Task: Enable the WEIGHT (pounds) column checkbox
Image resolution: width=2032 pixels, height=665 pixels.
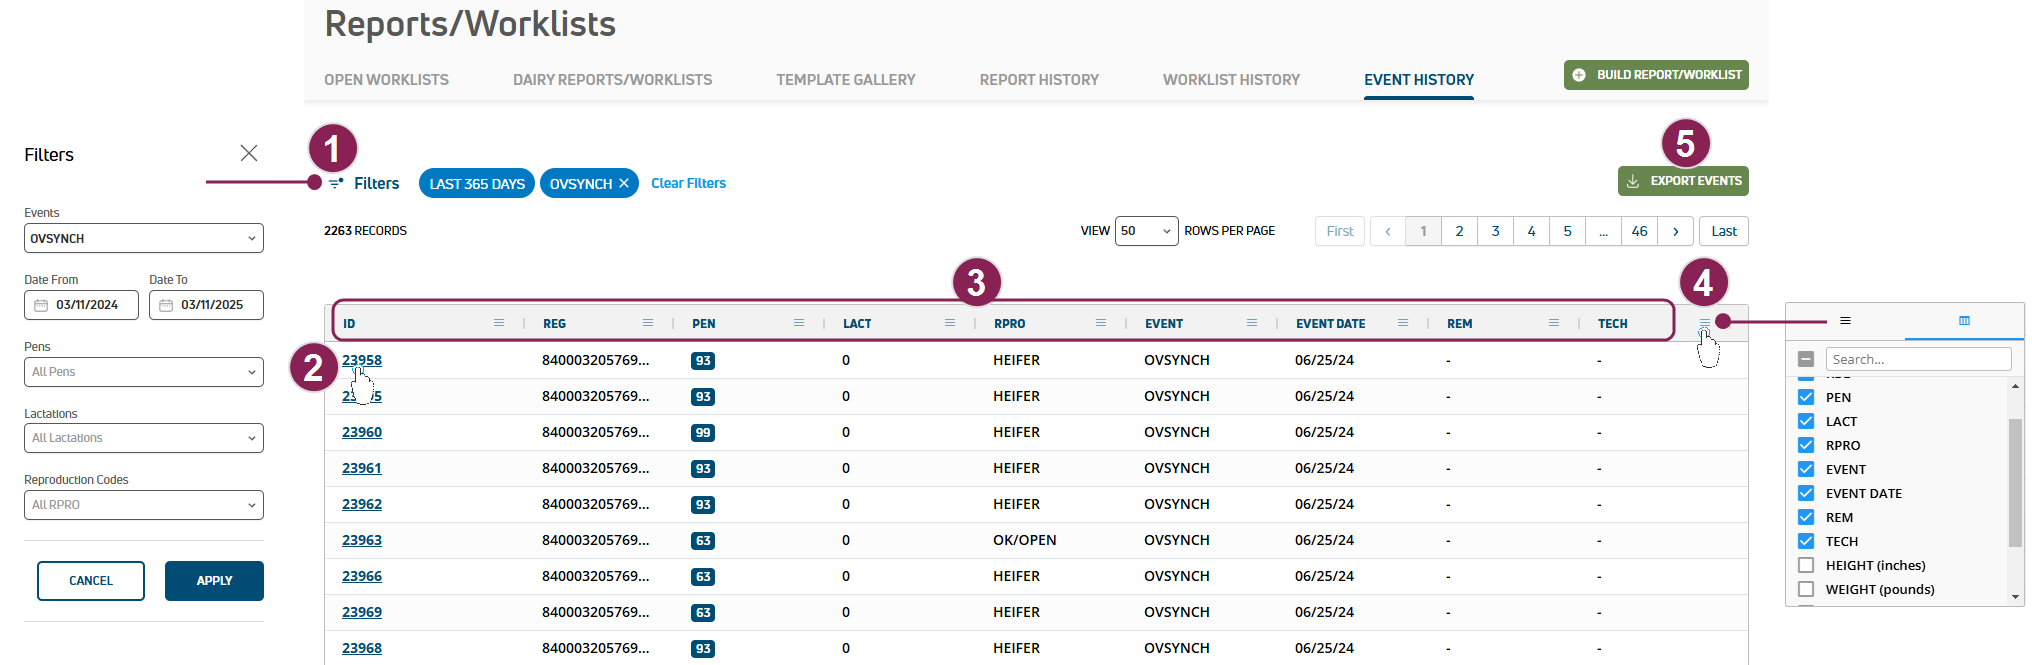Action: pos(1806,589)
